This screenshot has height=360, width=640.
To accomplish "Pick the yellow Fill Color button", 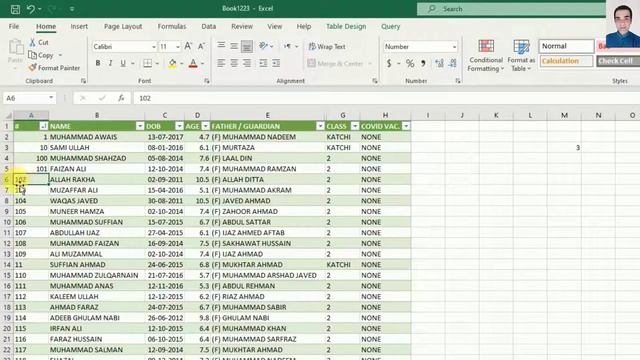I will tap(172, 63).
